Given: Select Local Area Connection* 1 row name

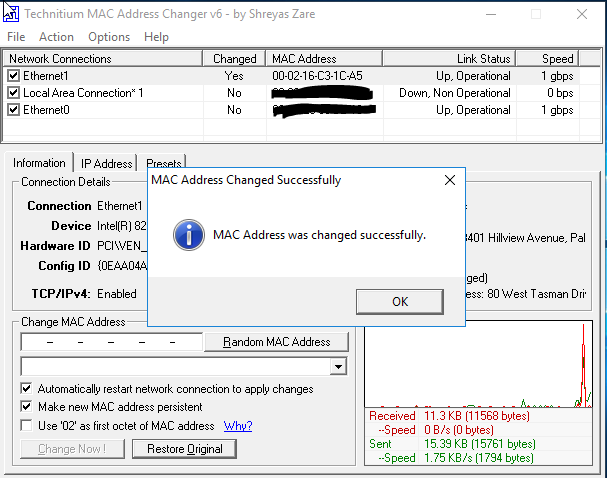Looking at the screenshot, I should tap(83, 93).
